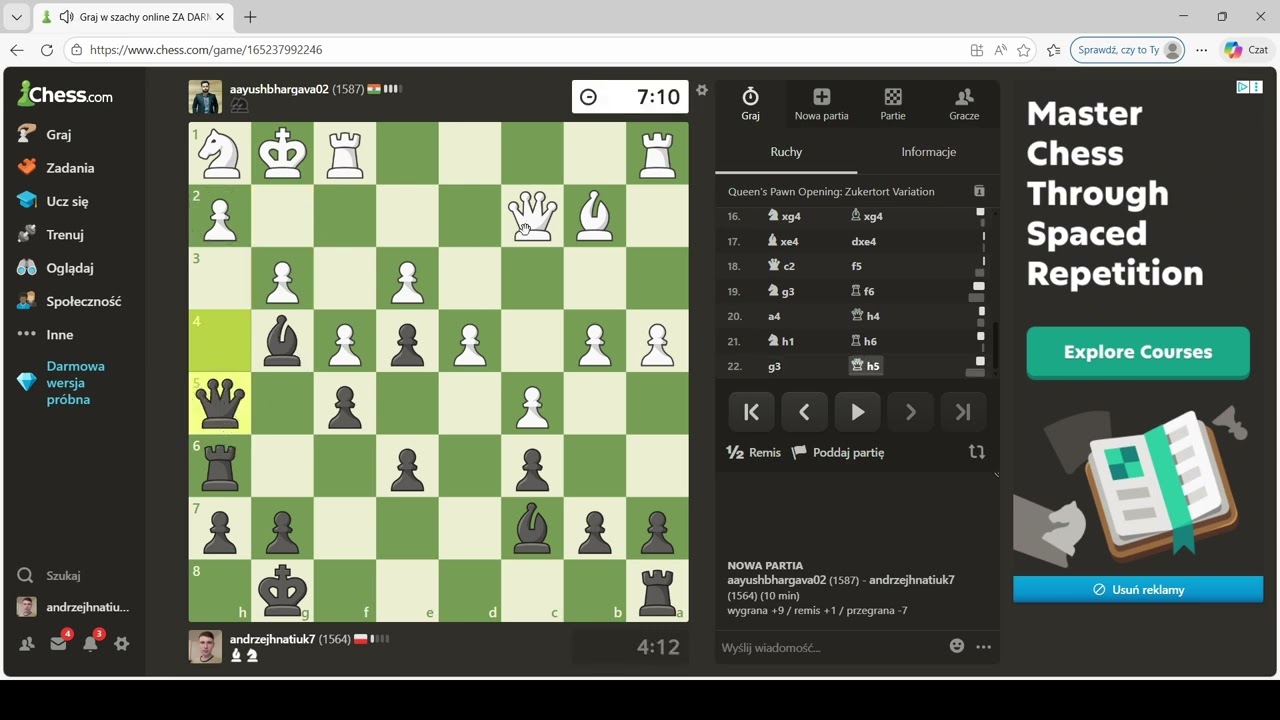Open notifications bell icon with badge
This screenshot has width=1280, height=720.
pyautogui.click(x=90, y=644)
